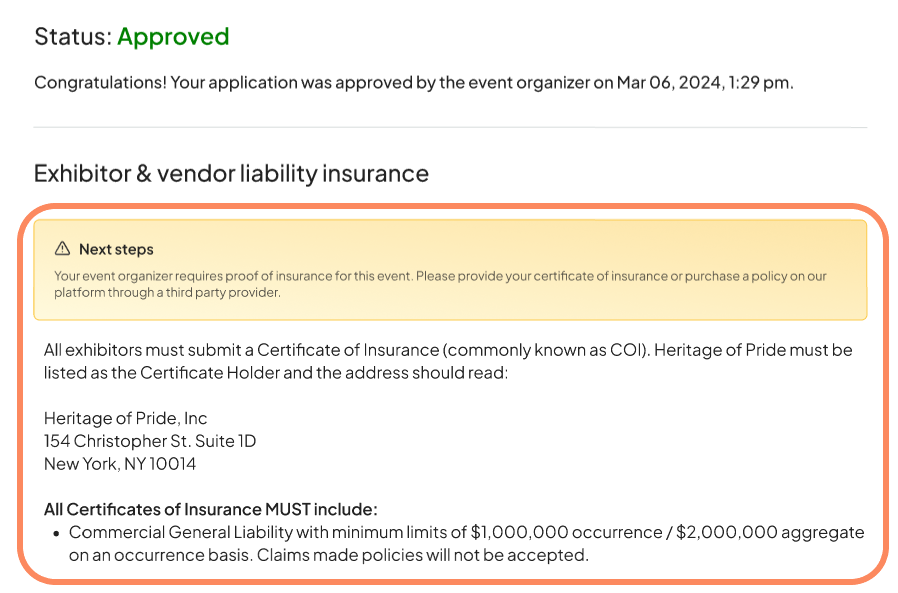The height and width of the screenshot is (593, 898).
Task: Click the third party provider text in banner
Action: (x=224, y=293)
